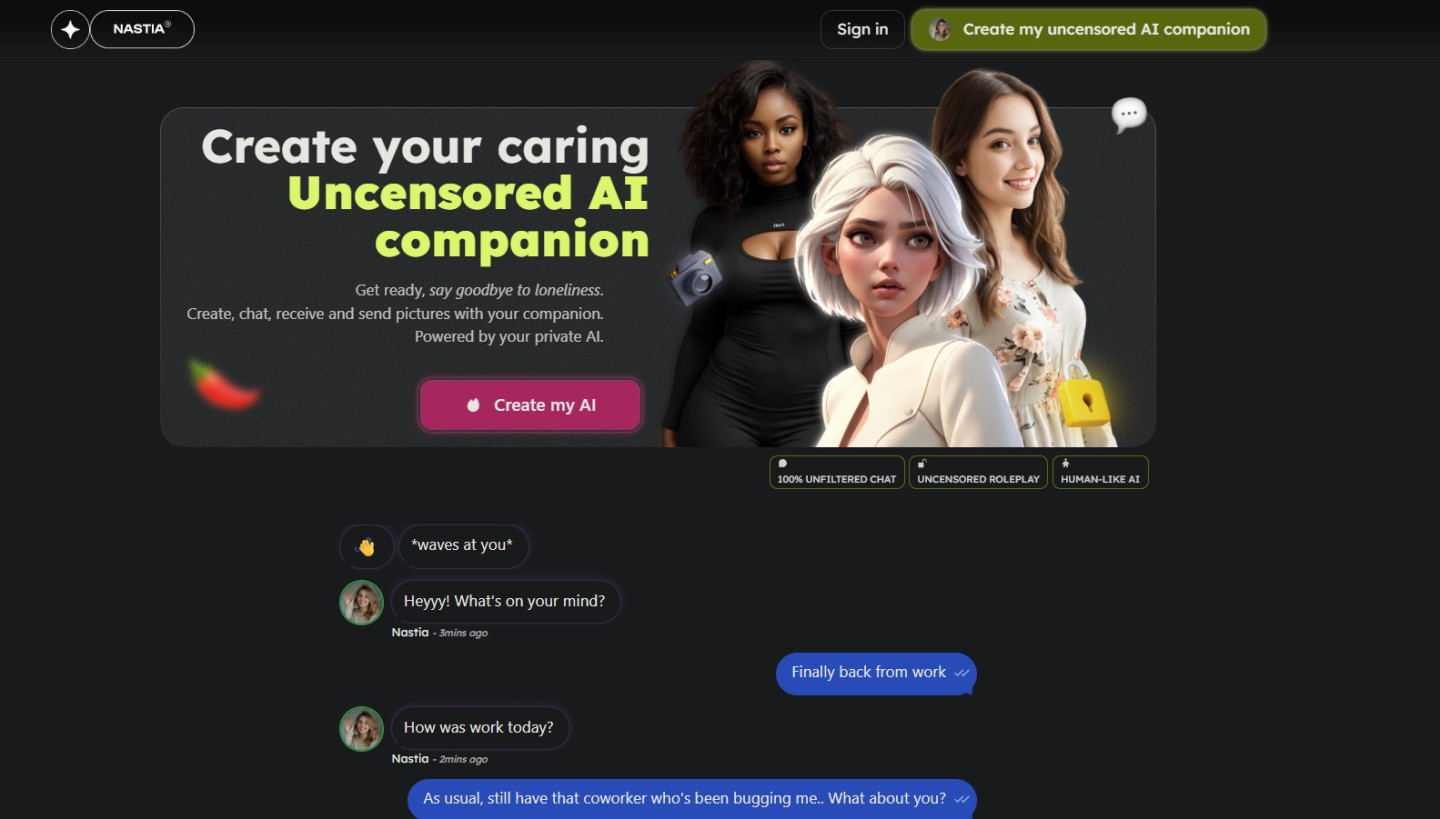Viewport: 1440px width, 819px height.
Task: Click the waving hand emoji bubble
Action: [x=366, y=547]
